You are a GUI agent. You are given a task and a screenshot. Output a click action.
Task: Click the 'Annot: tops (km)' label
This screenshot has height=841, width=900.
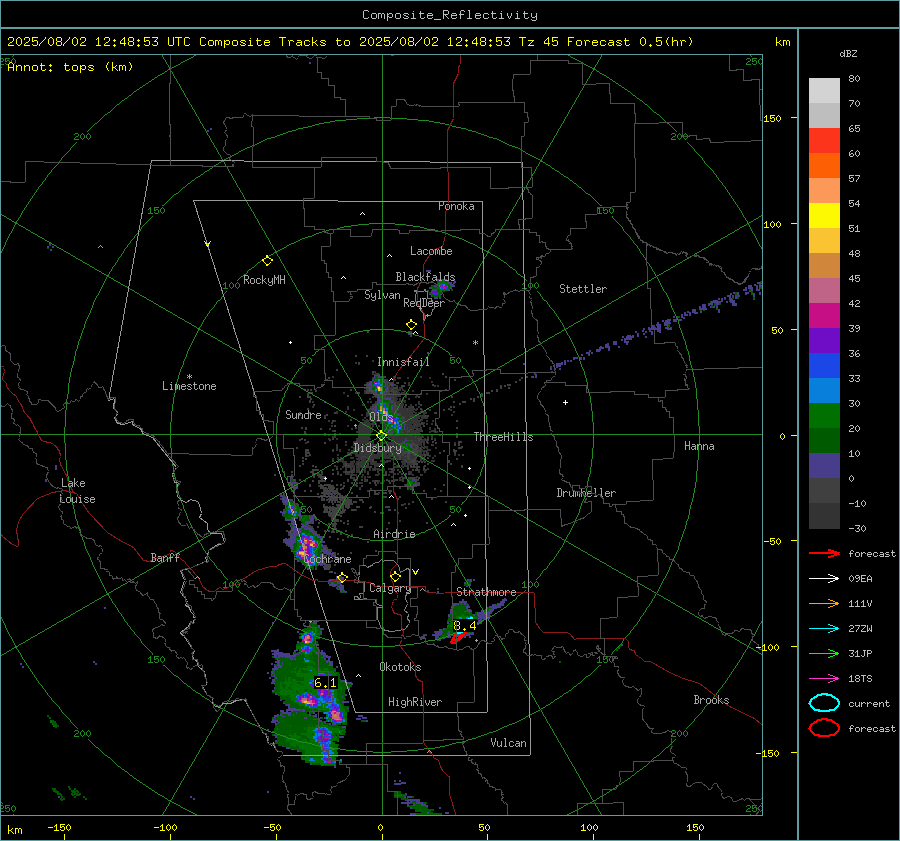point(70,67)
